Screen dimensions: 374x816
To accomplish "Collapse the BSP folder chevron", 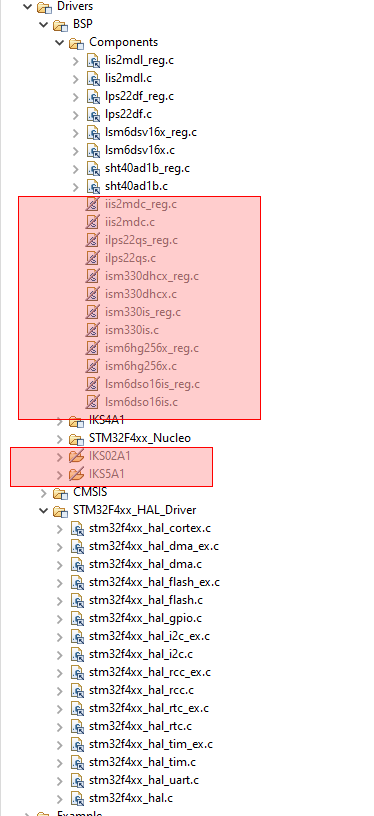I will [44, 25].
